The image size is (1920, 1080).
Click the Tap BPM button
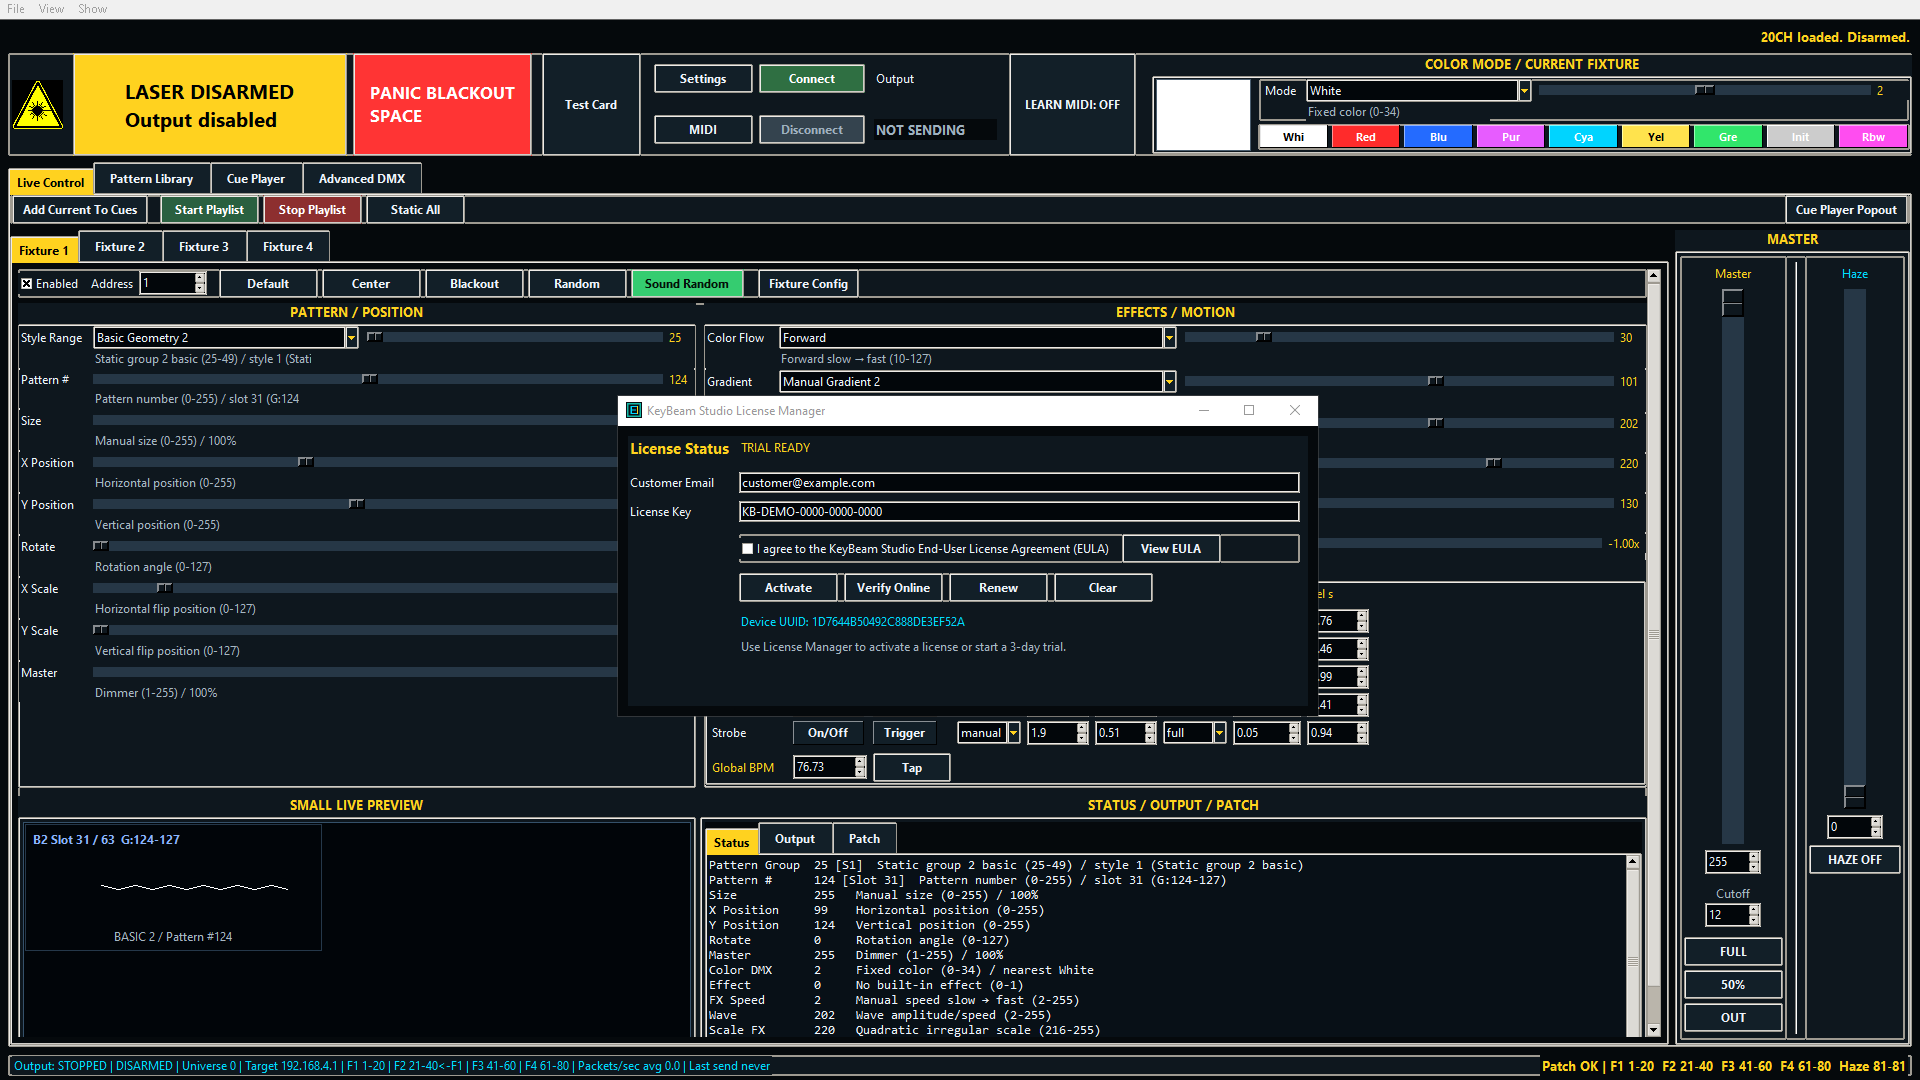pos(912,768)
